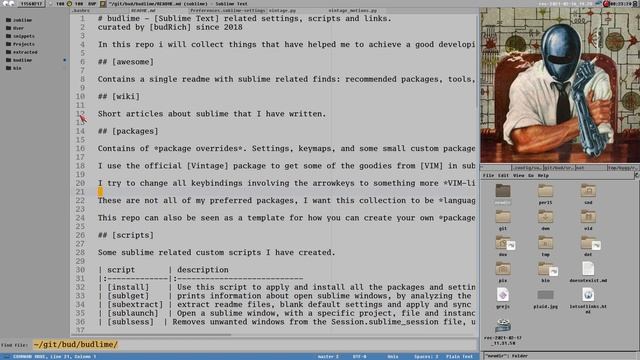The image size is (640, 360).
Task: Open the Preferences.sublime-settings tab
Action: click(227, 11)
